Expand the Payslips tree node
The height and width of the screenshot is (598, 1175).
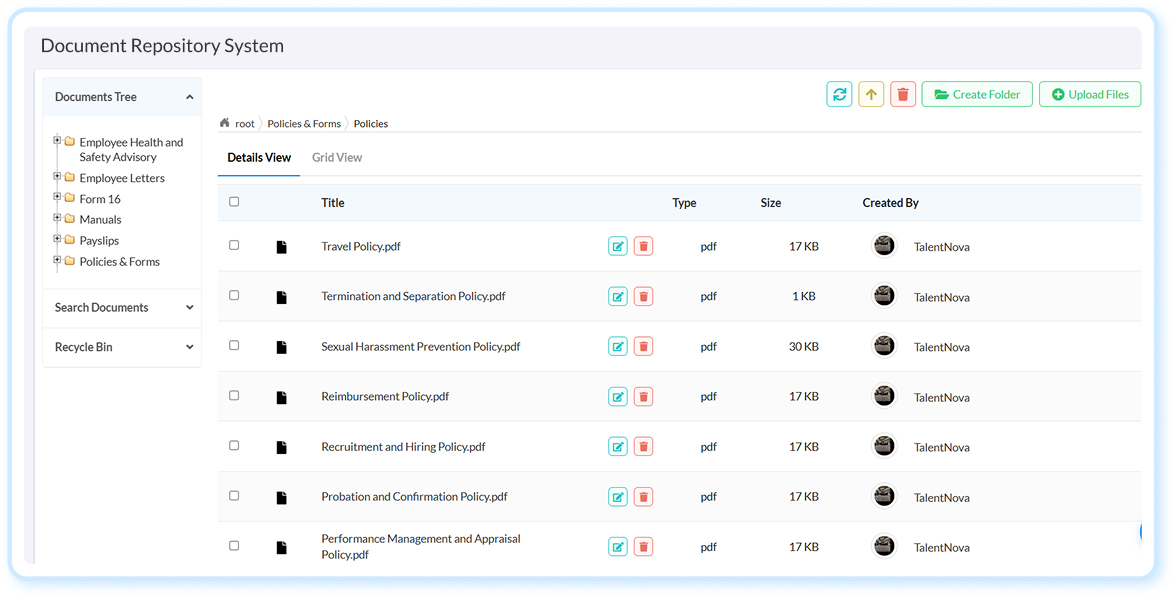tap(57, 239)
